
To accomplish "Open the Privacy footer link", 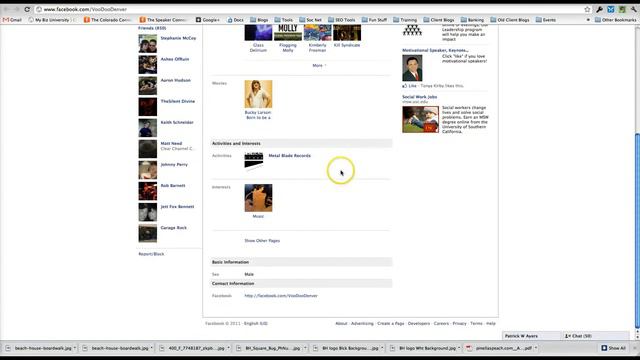I will [459, 323].
